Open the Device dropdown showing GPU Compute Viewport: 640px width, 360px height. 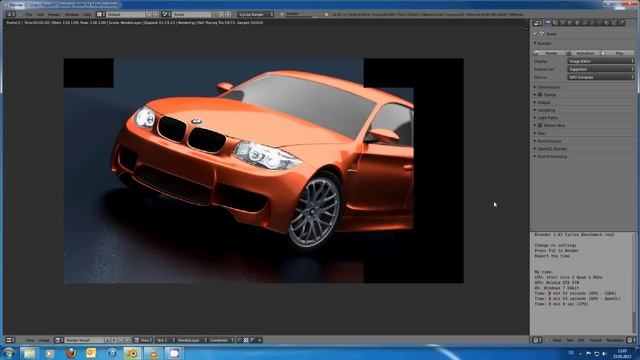click(x=600, y=77)
